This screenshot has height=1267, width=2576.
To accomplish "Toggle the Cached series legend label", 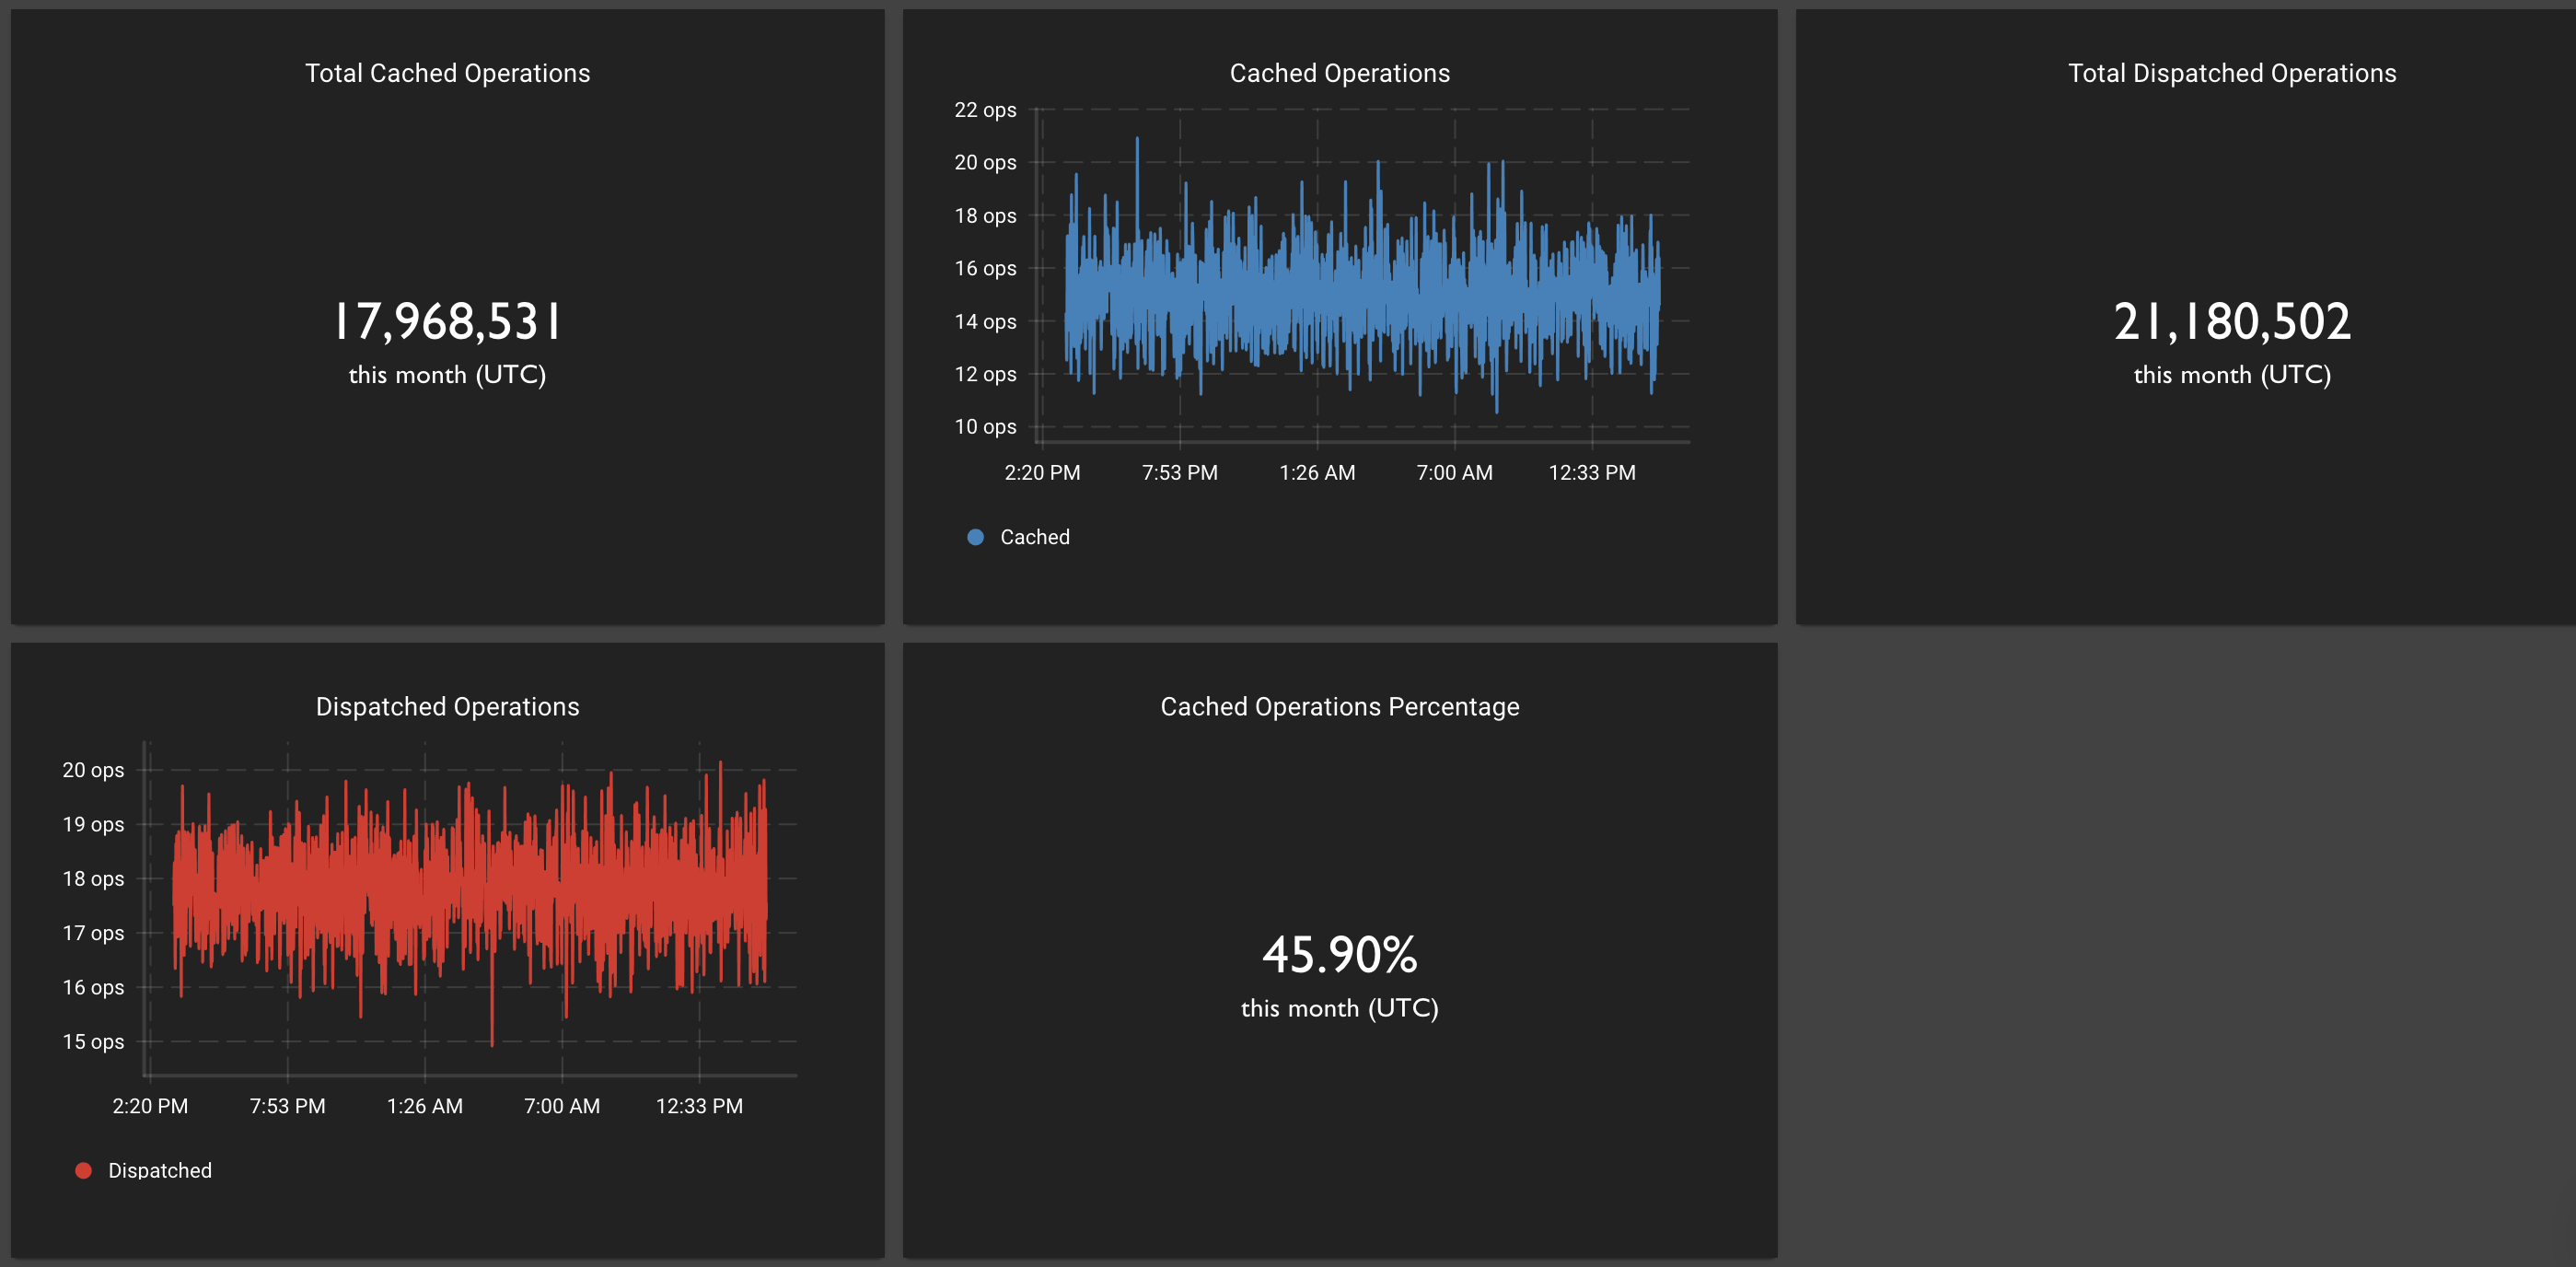I will pyautogui.click(x=1035, y=537).
